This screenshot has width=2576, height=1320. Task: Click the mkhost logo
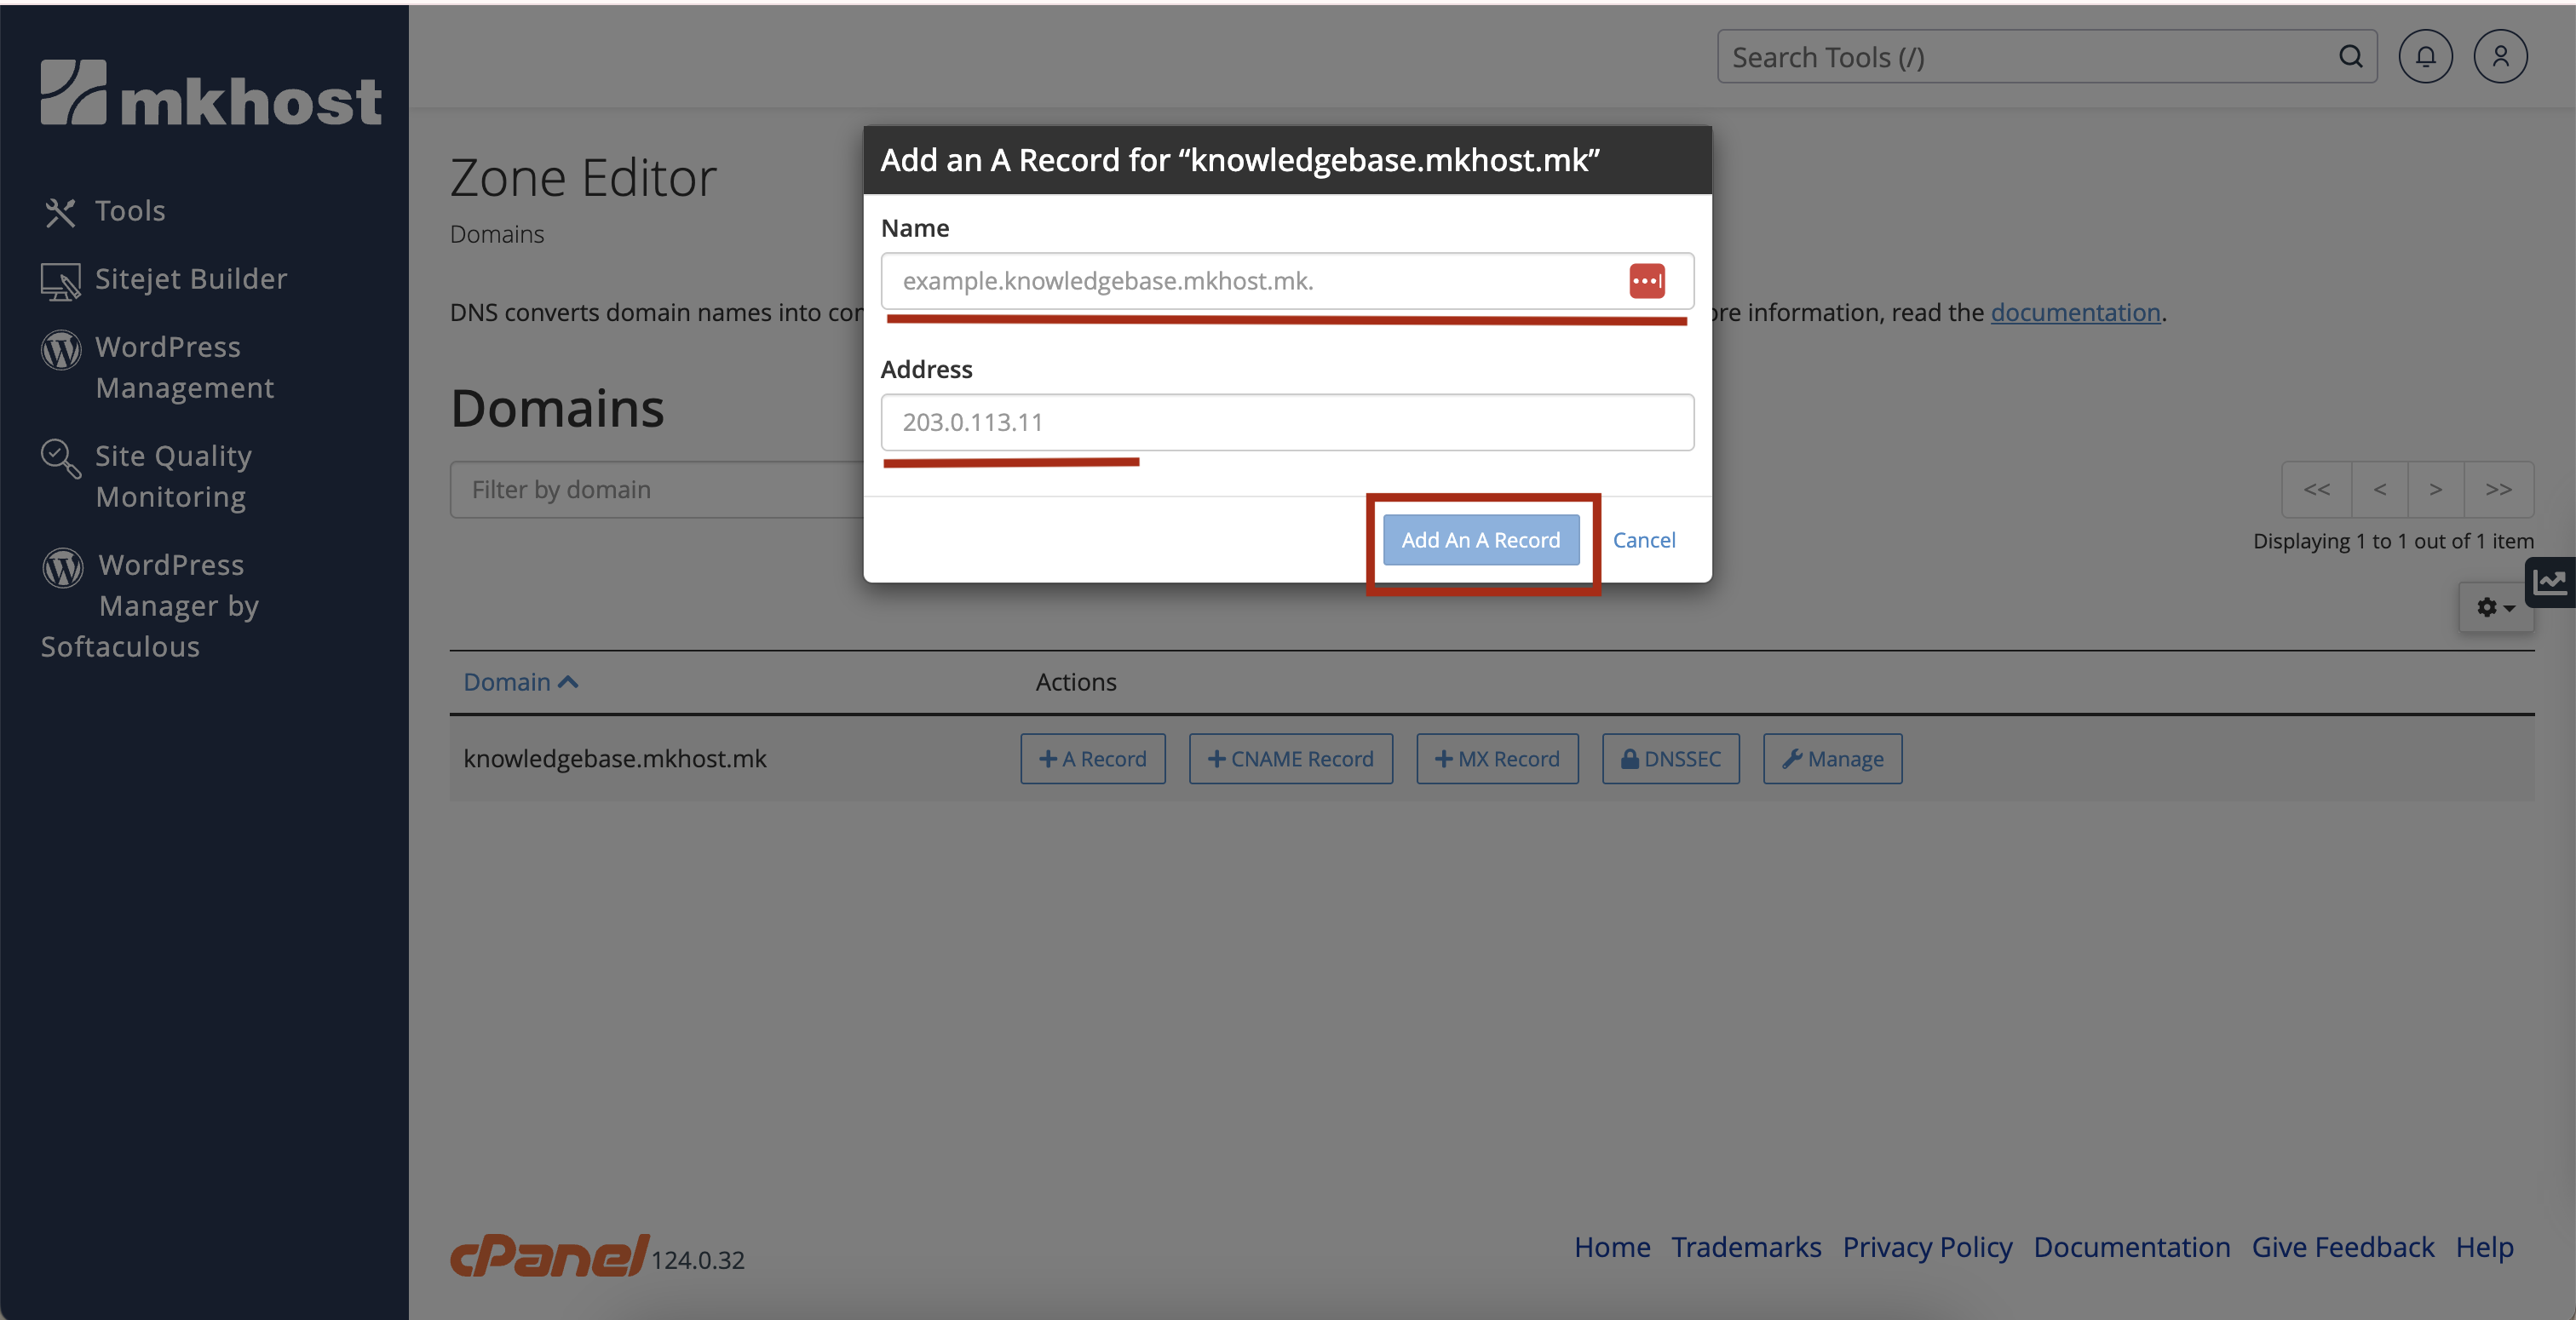tap(211, 93)
